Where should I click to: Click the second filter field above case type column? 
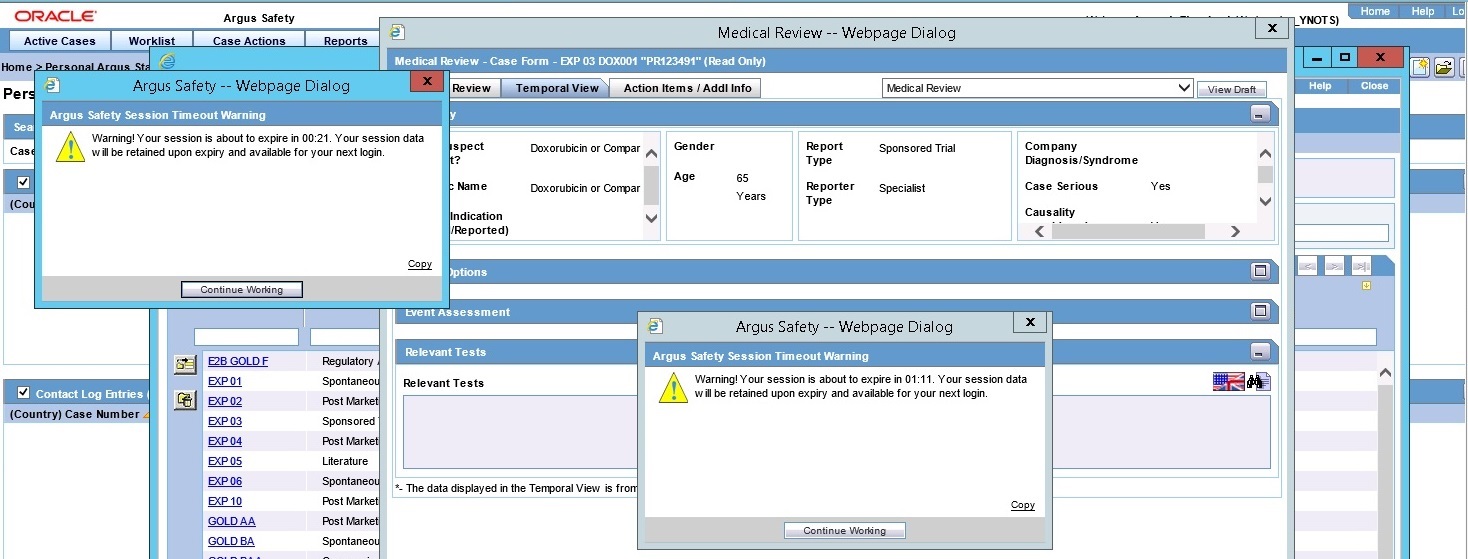[x=345, y=337]
